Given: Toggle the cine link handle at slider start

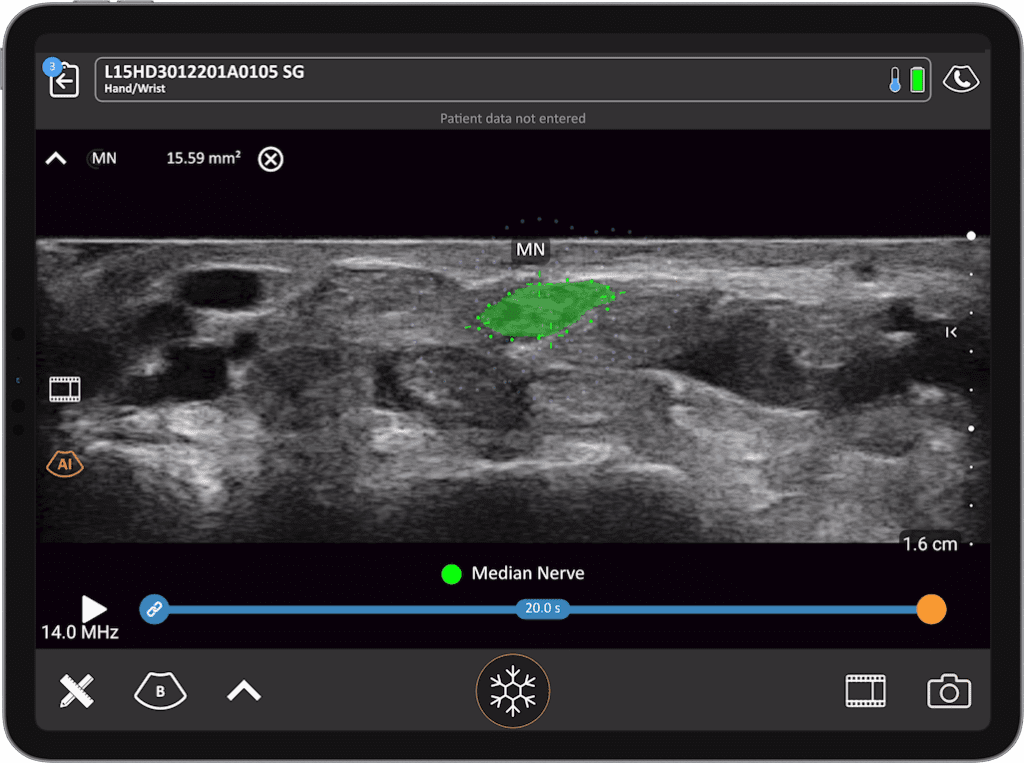Looking at the screenshot, I should point(154,608).
